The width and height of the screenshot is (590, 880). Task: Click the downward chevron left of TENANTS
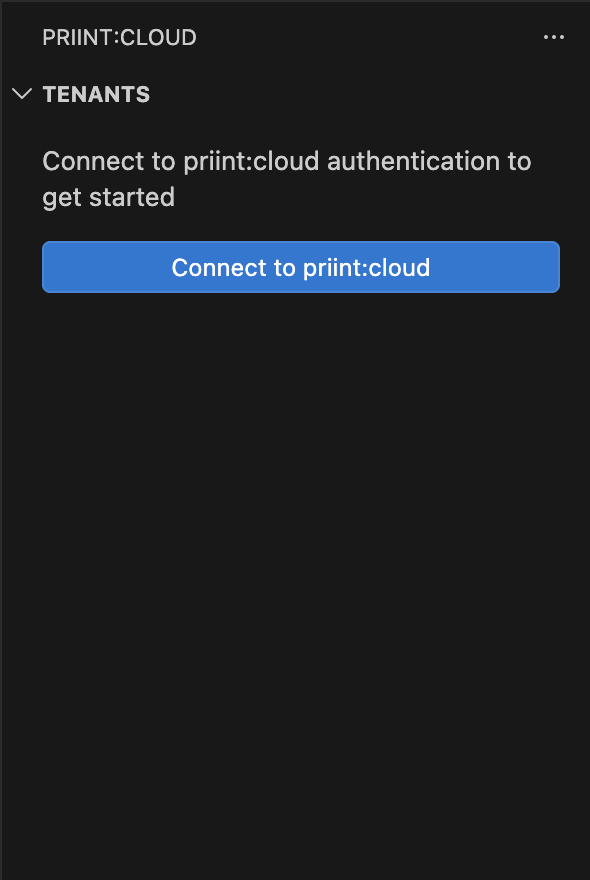[22, 94]
